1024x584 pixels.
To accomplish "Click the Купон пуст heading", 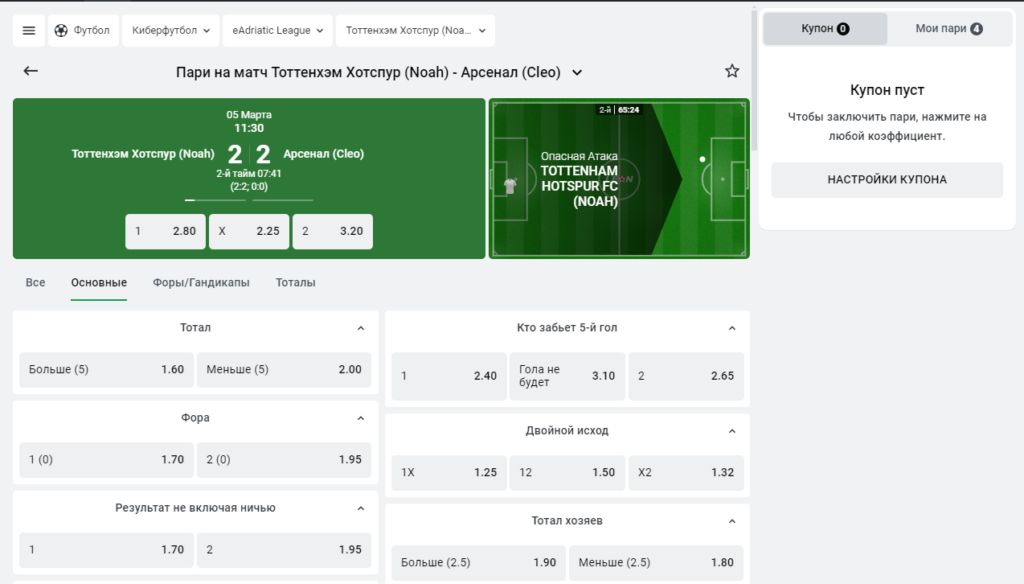I will (x=887, y=90).
